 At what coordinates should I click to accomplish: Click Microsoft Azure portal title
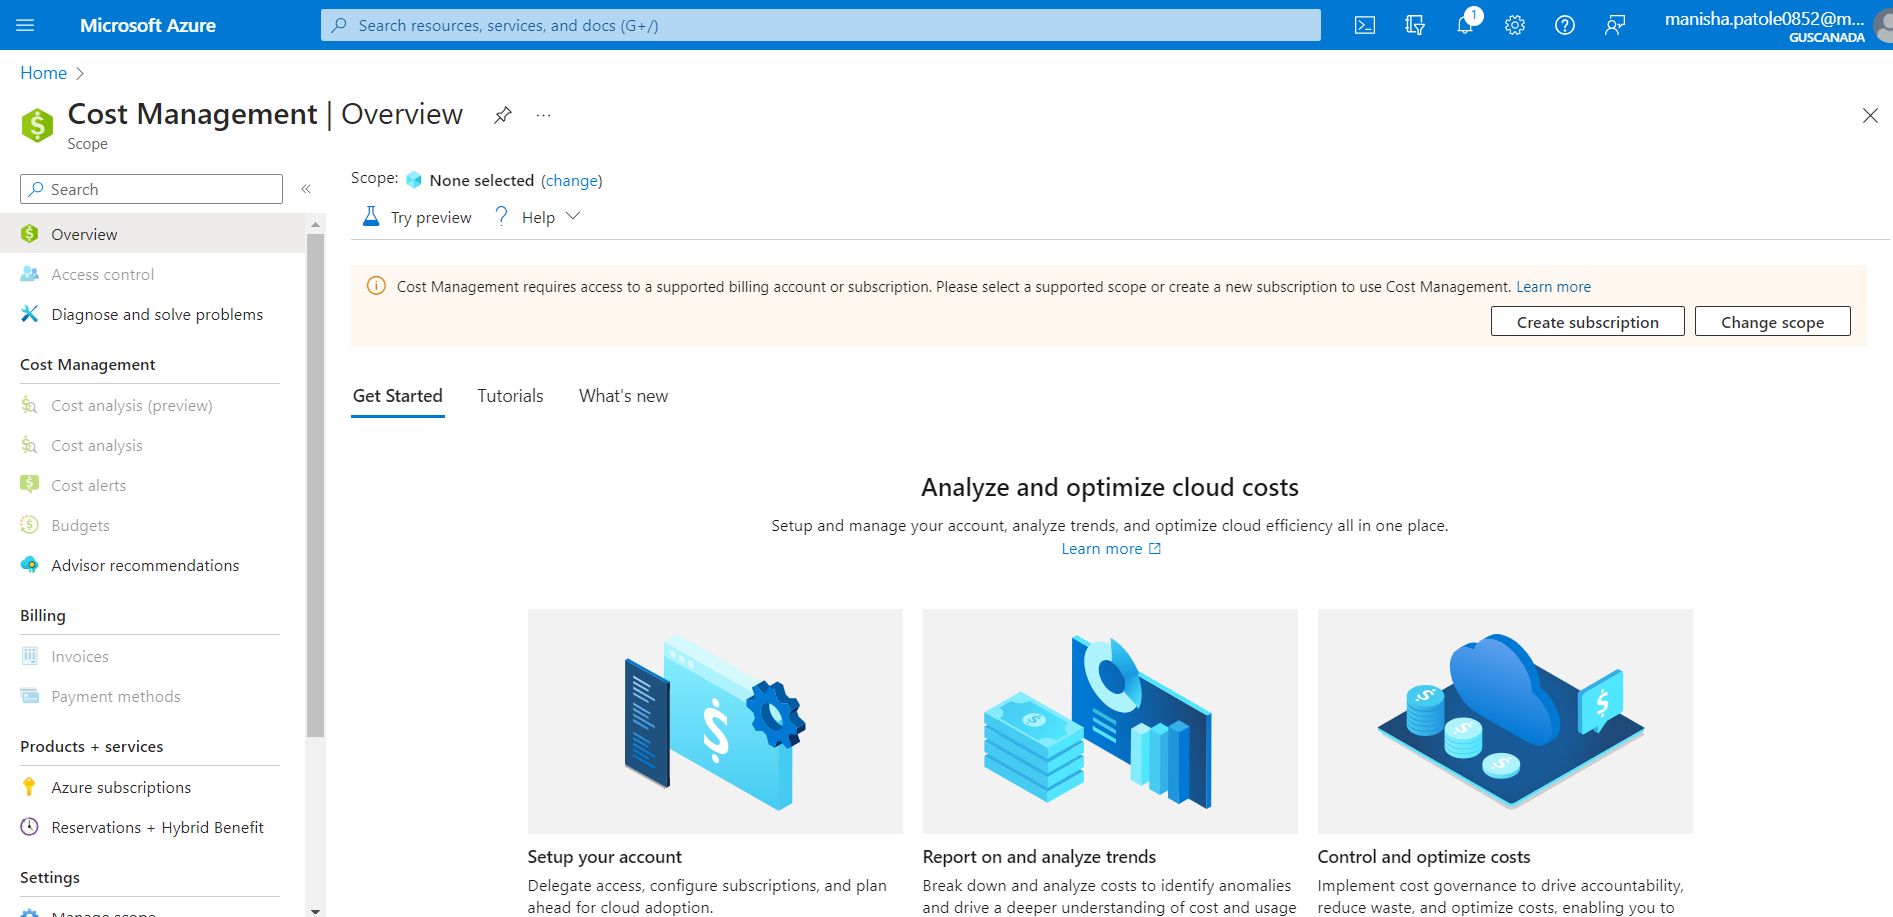click(x=148, y=25)
